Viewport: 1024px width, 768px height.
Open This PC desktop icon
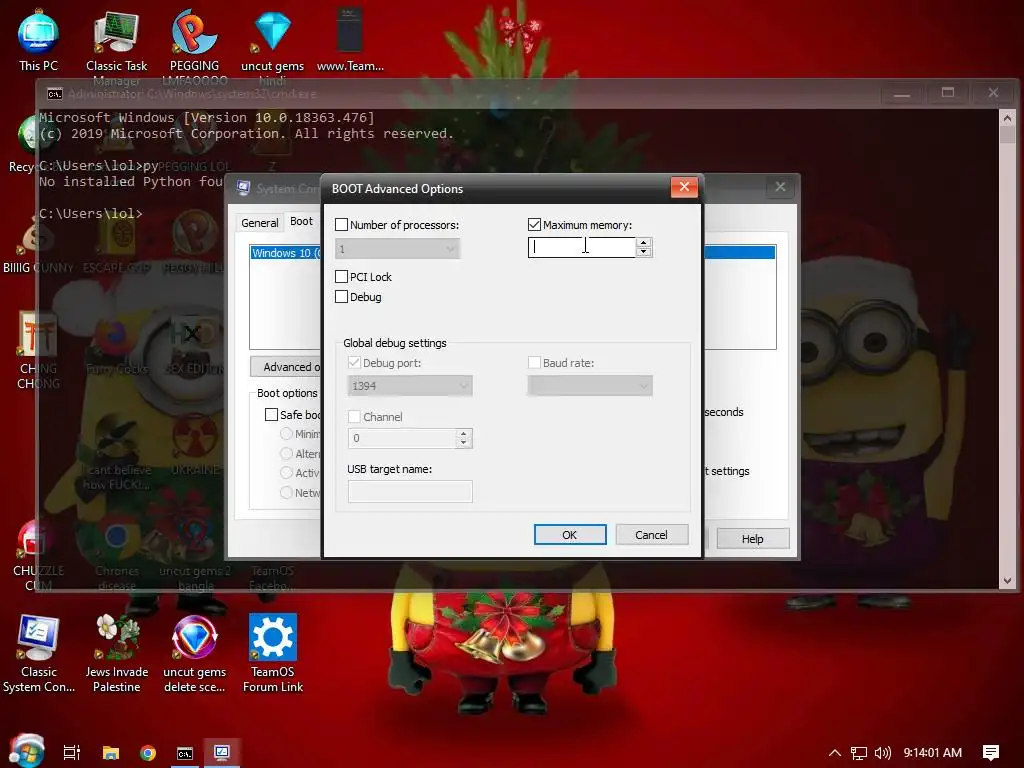[38, 39]
